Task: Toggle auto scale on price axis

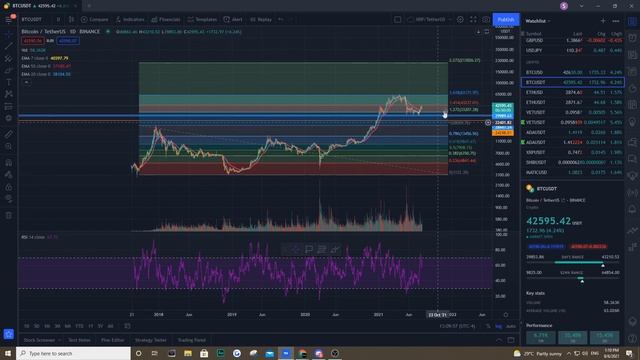Action: coord(511,326)
